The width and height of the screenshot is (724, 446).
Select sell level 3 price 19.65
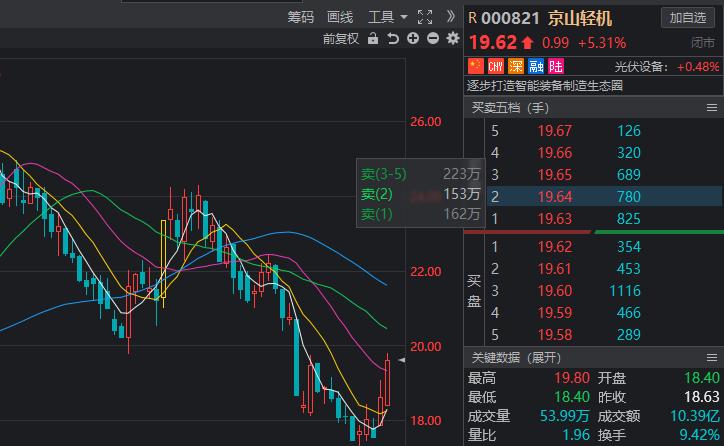(555, 175)
